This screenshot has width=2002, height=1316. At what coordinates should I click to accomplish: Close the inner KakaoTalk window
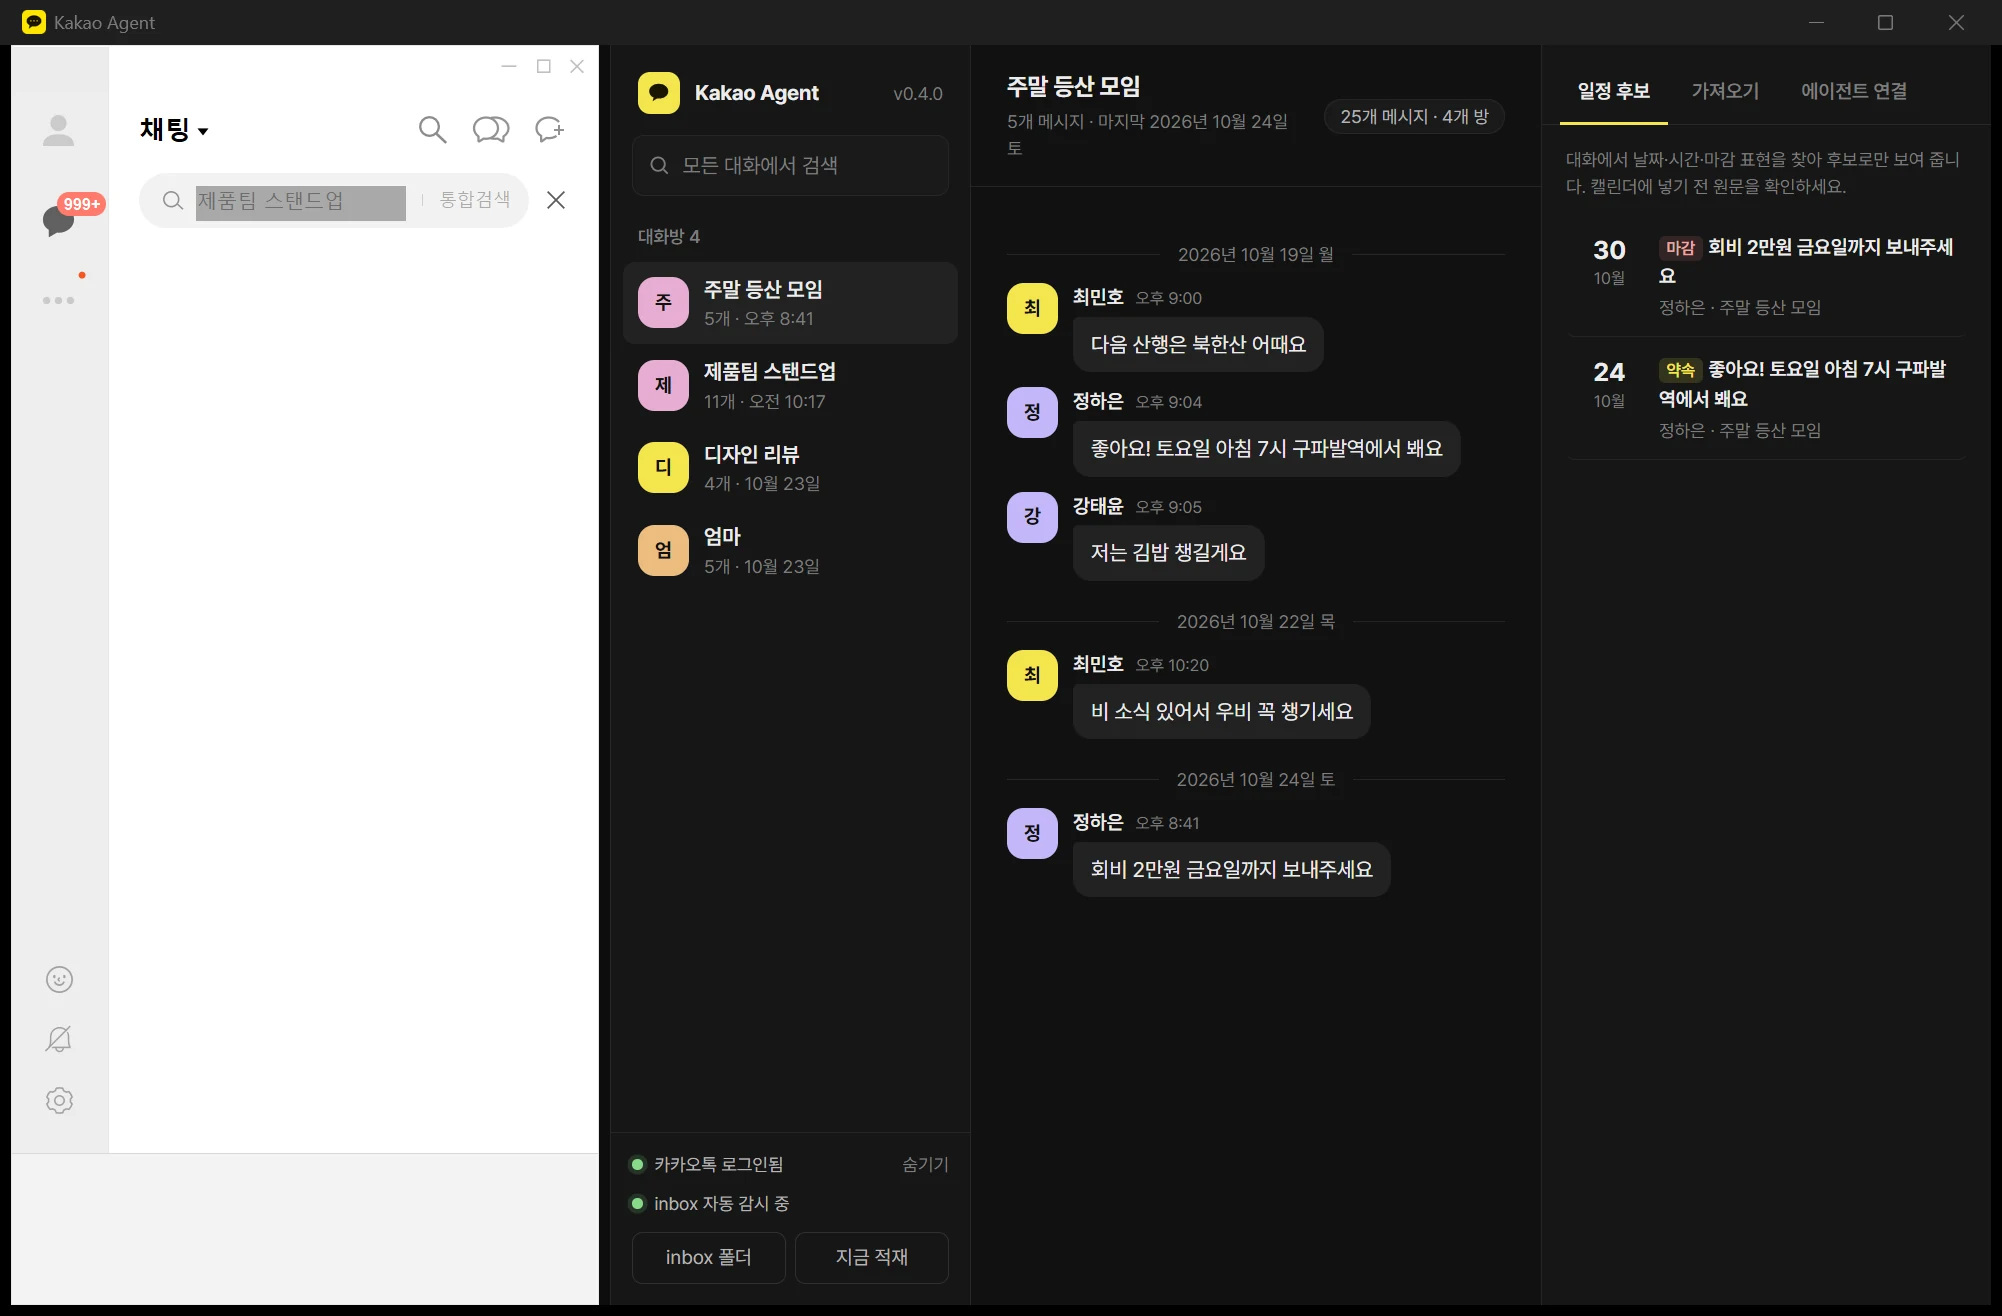coord(577,66)
